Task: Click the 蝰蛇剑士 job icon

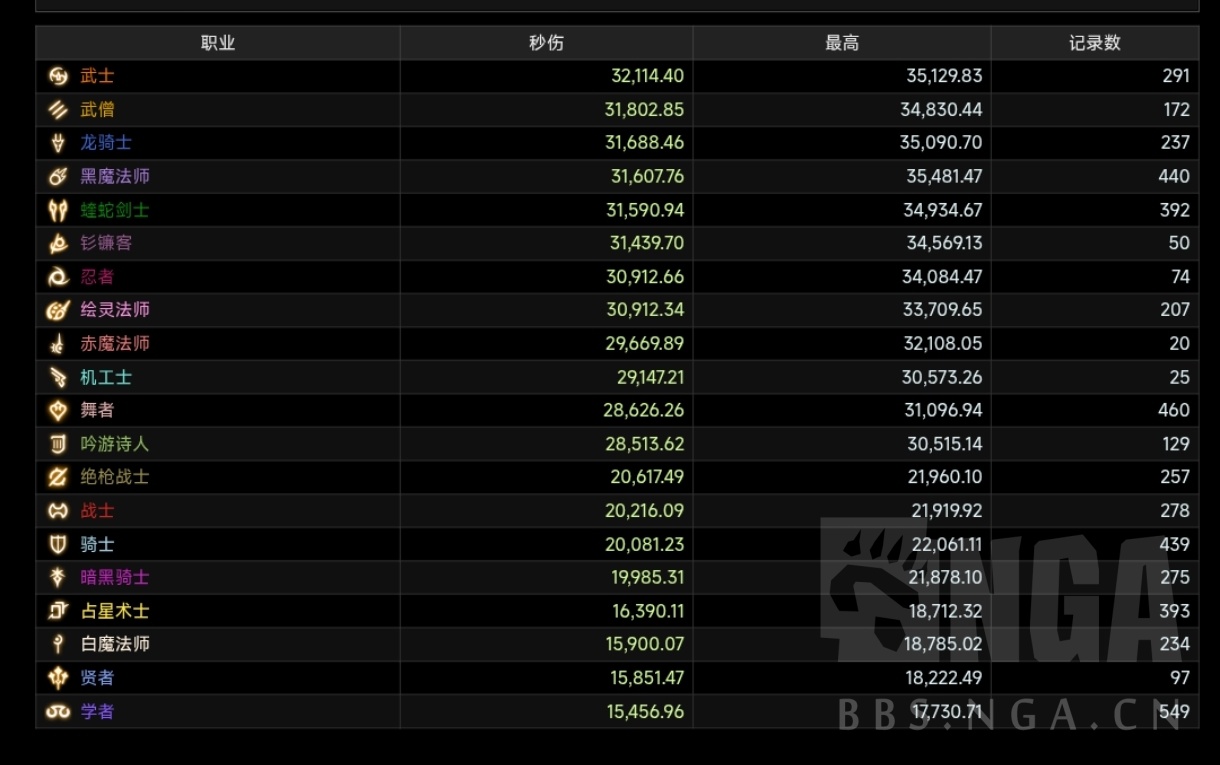Action: point(58,210)
